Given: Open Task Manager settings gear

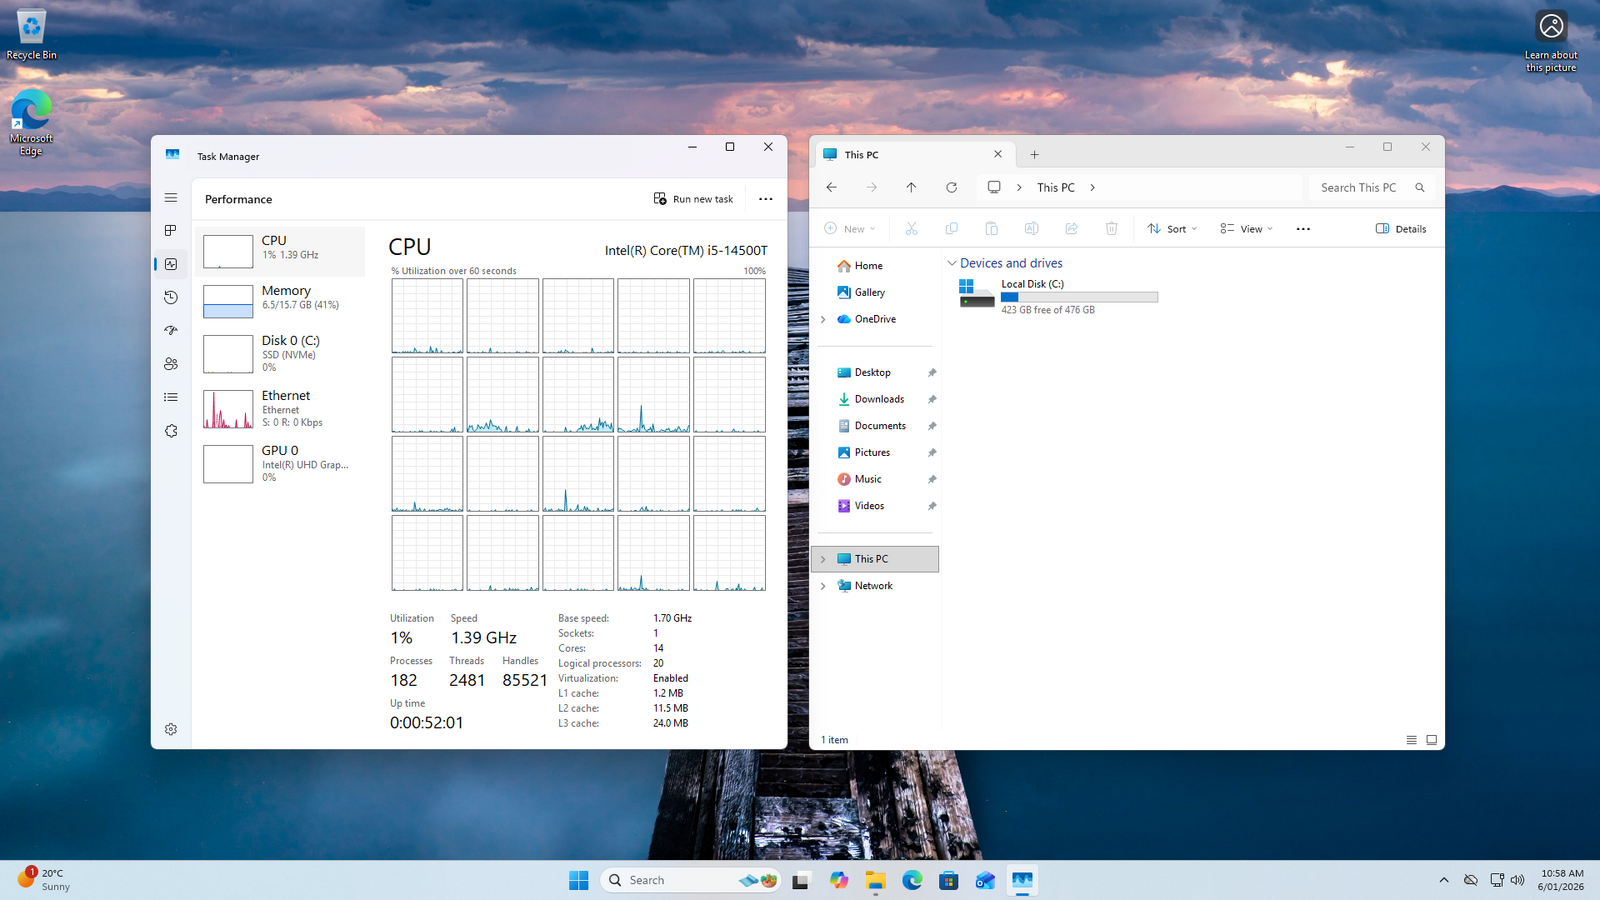Looking at the screenshot, I should (x=171, y=729).
